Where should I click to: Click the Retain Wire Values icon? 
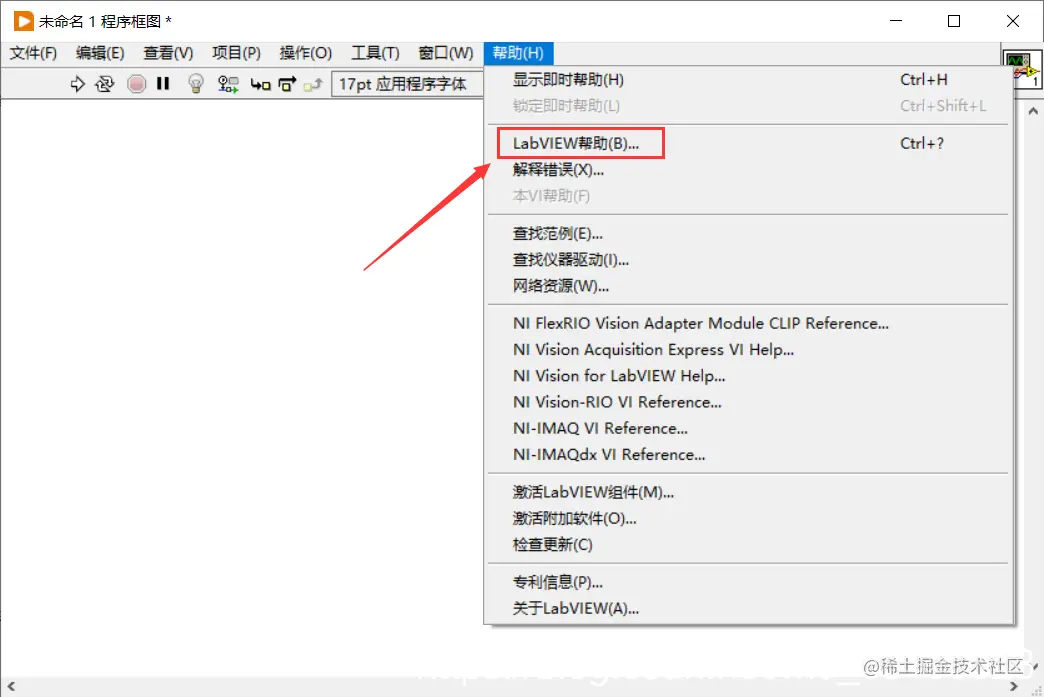[x=228, y=84]
